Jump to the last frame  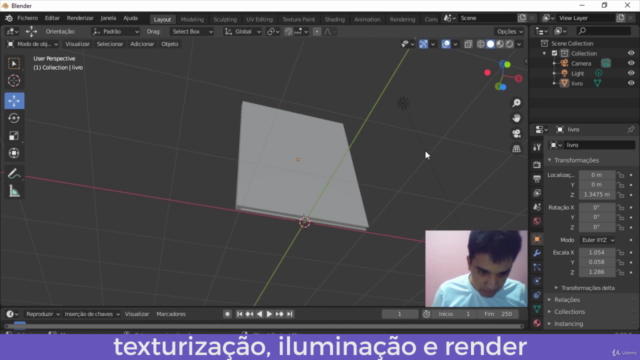pos(289,314)
